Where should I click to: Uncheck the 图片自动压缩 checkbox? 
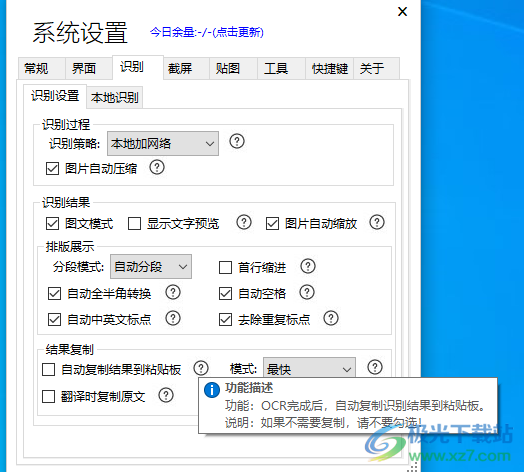click(52, 168)
